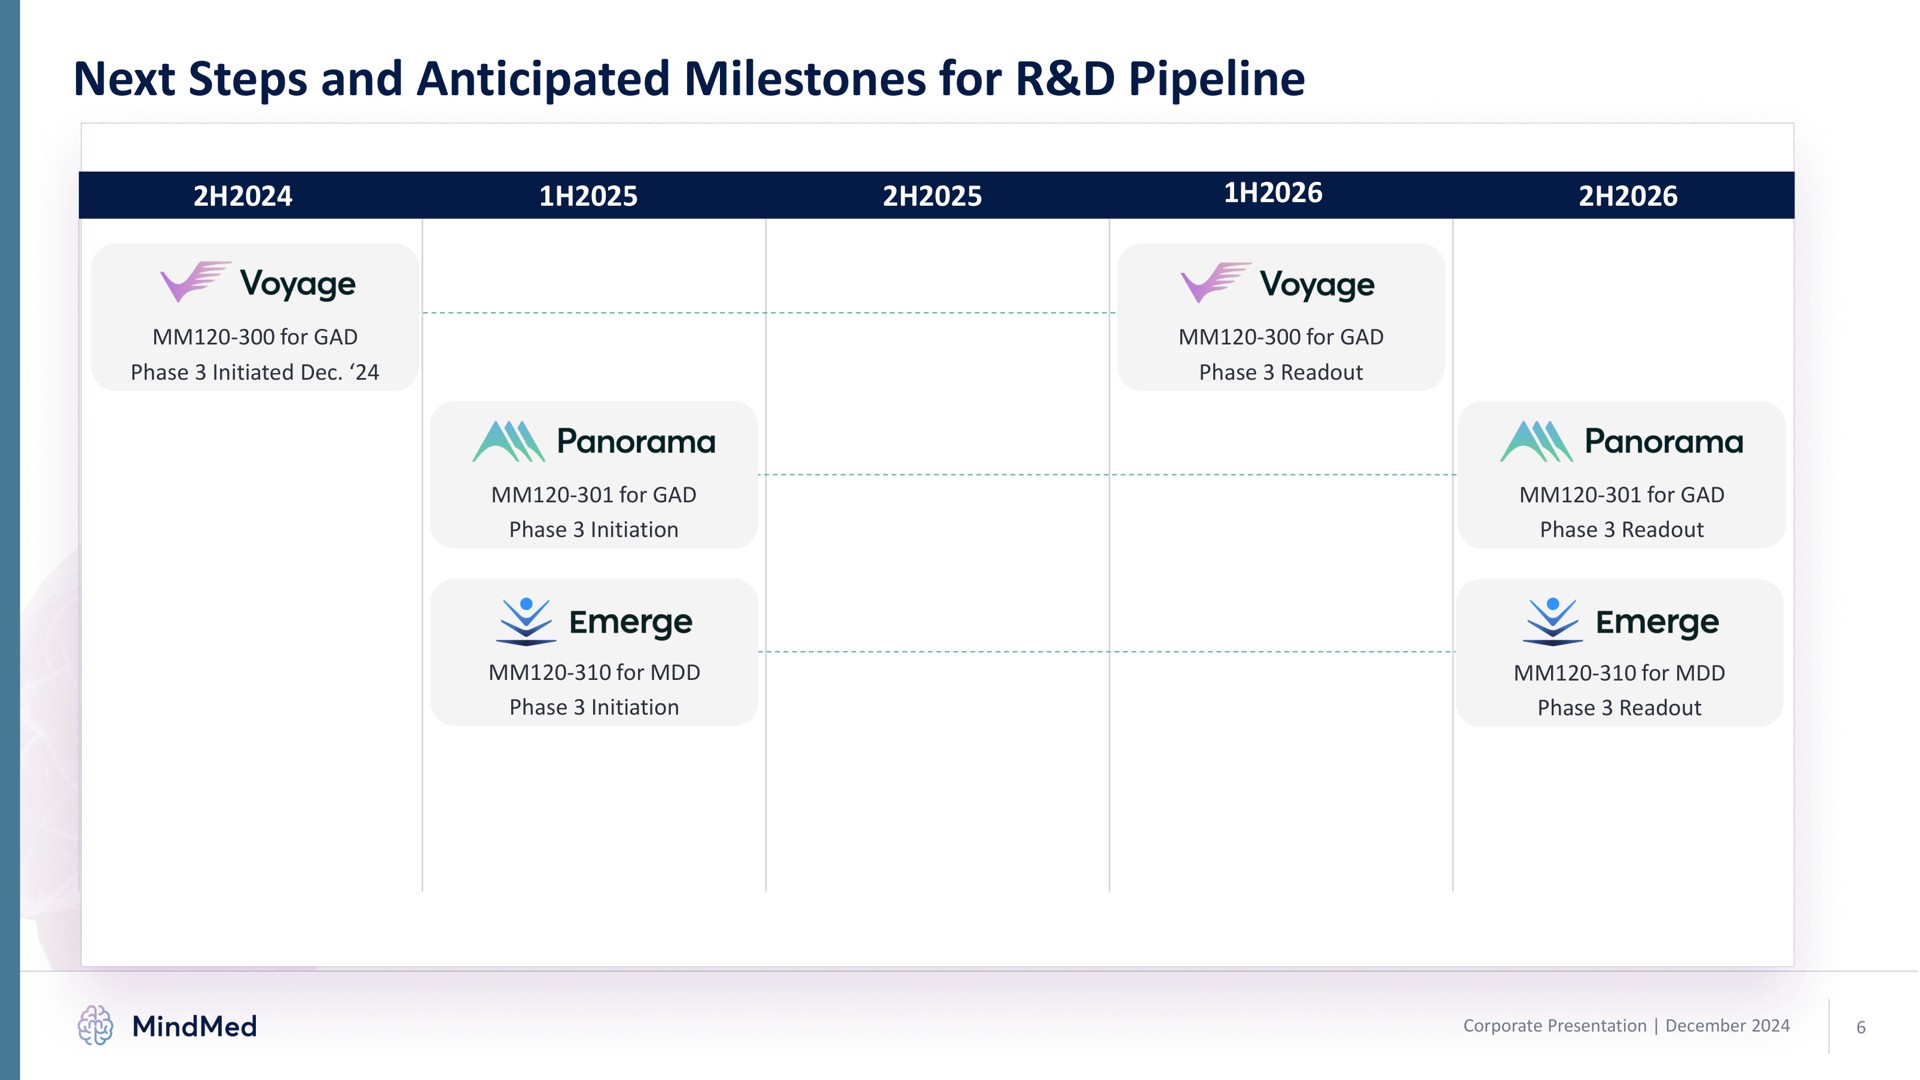Click the Emerge figure logo under 1H2025
Viewport: 1920px width, 1080px height.
coord(526,621)
